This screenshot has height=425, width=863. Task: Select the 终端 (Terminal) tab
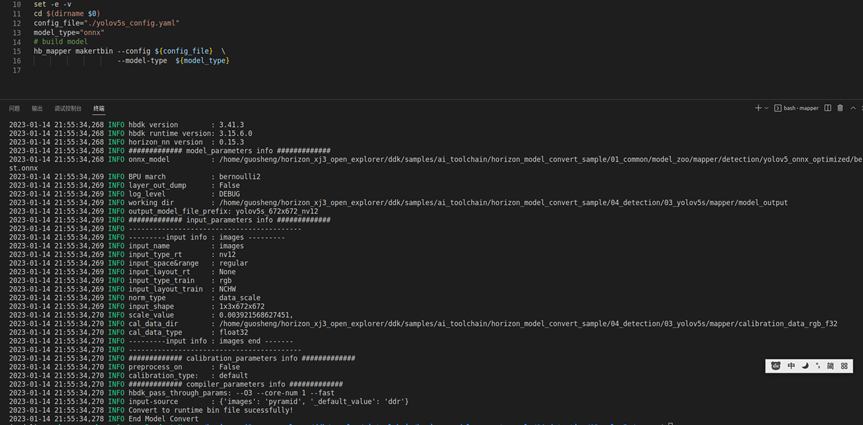(x=98, y=108)
